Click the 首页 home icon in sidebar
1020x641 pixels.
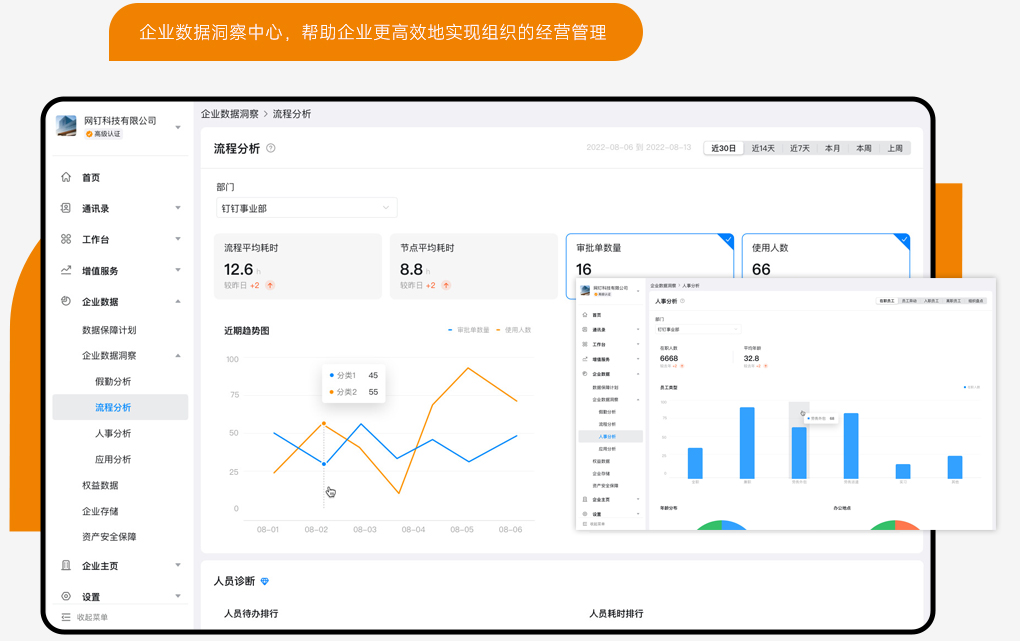[x=66, y=178]
